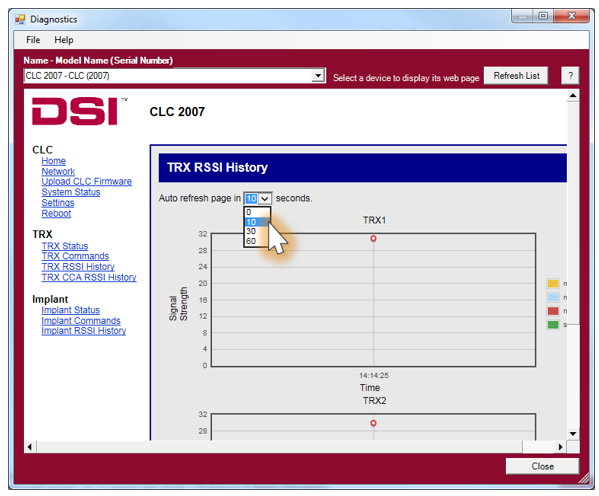Click the Refresh List button
599x496 pixels.
[516, 76]
